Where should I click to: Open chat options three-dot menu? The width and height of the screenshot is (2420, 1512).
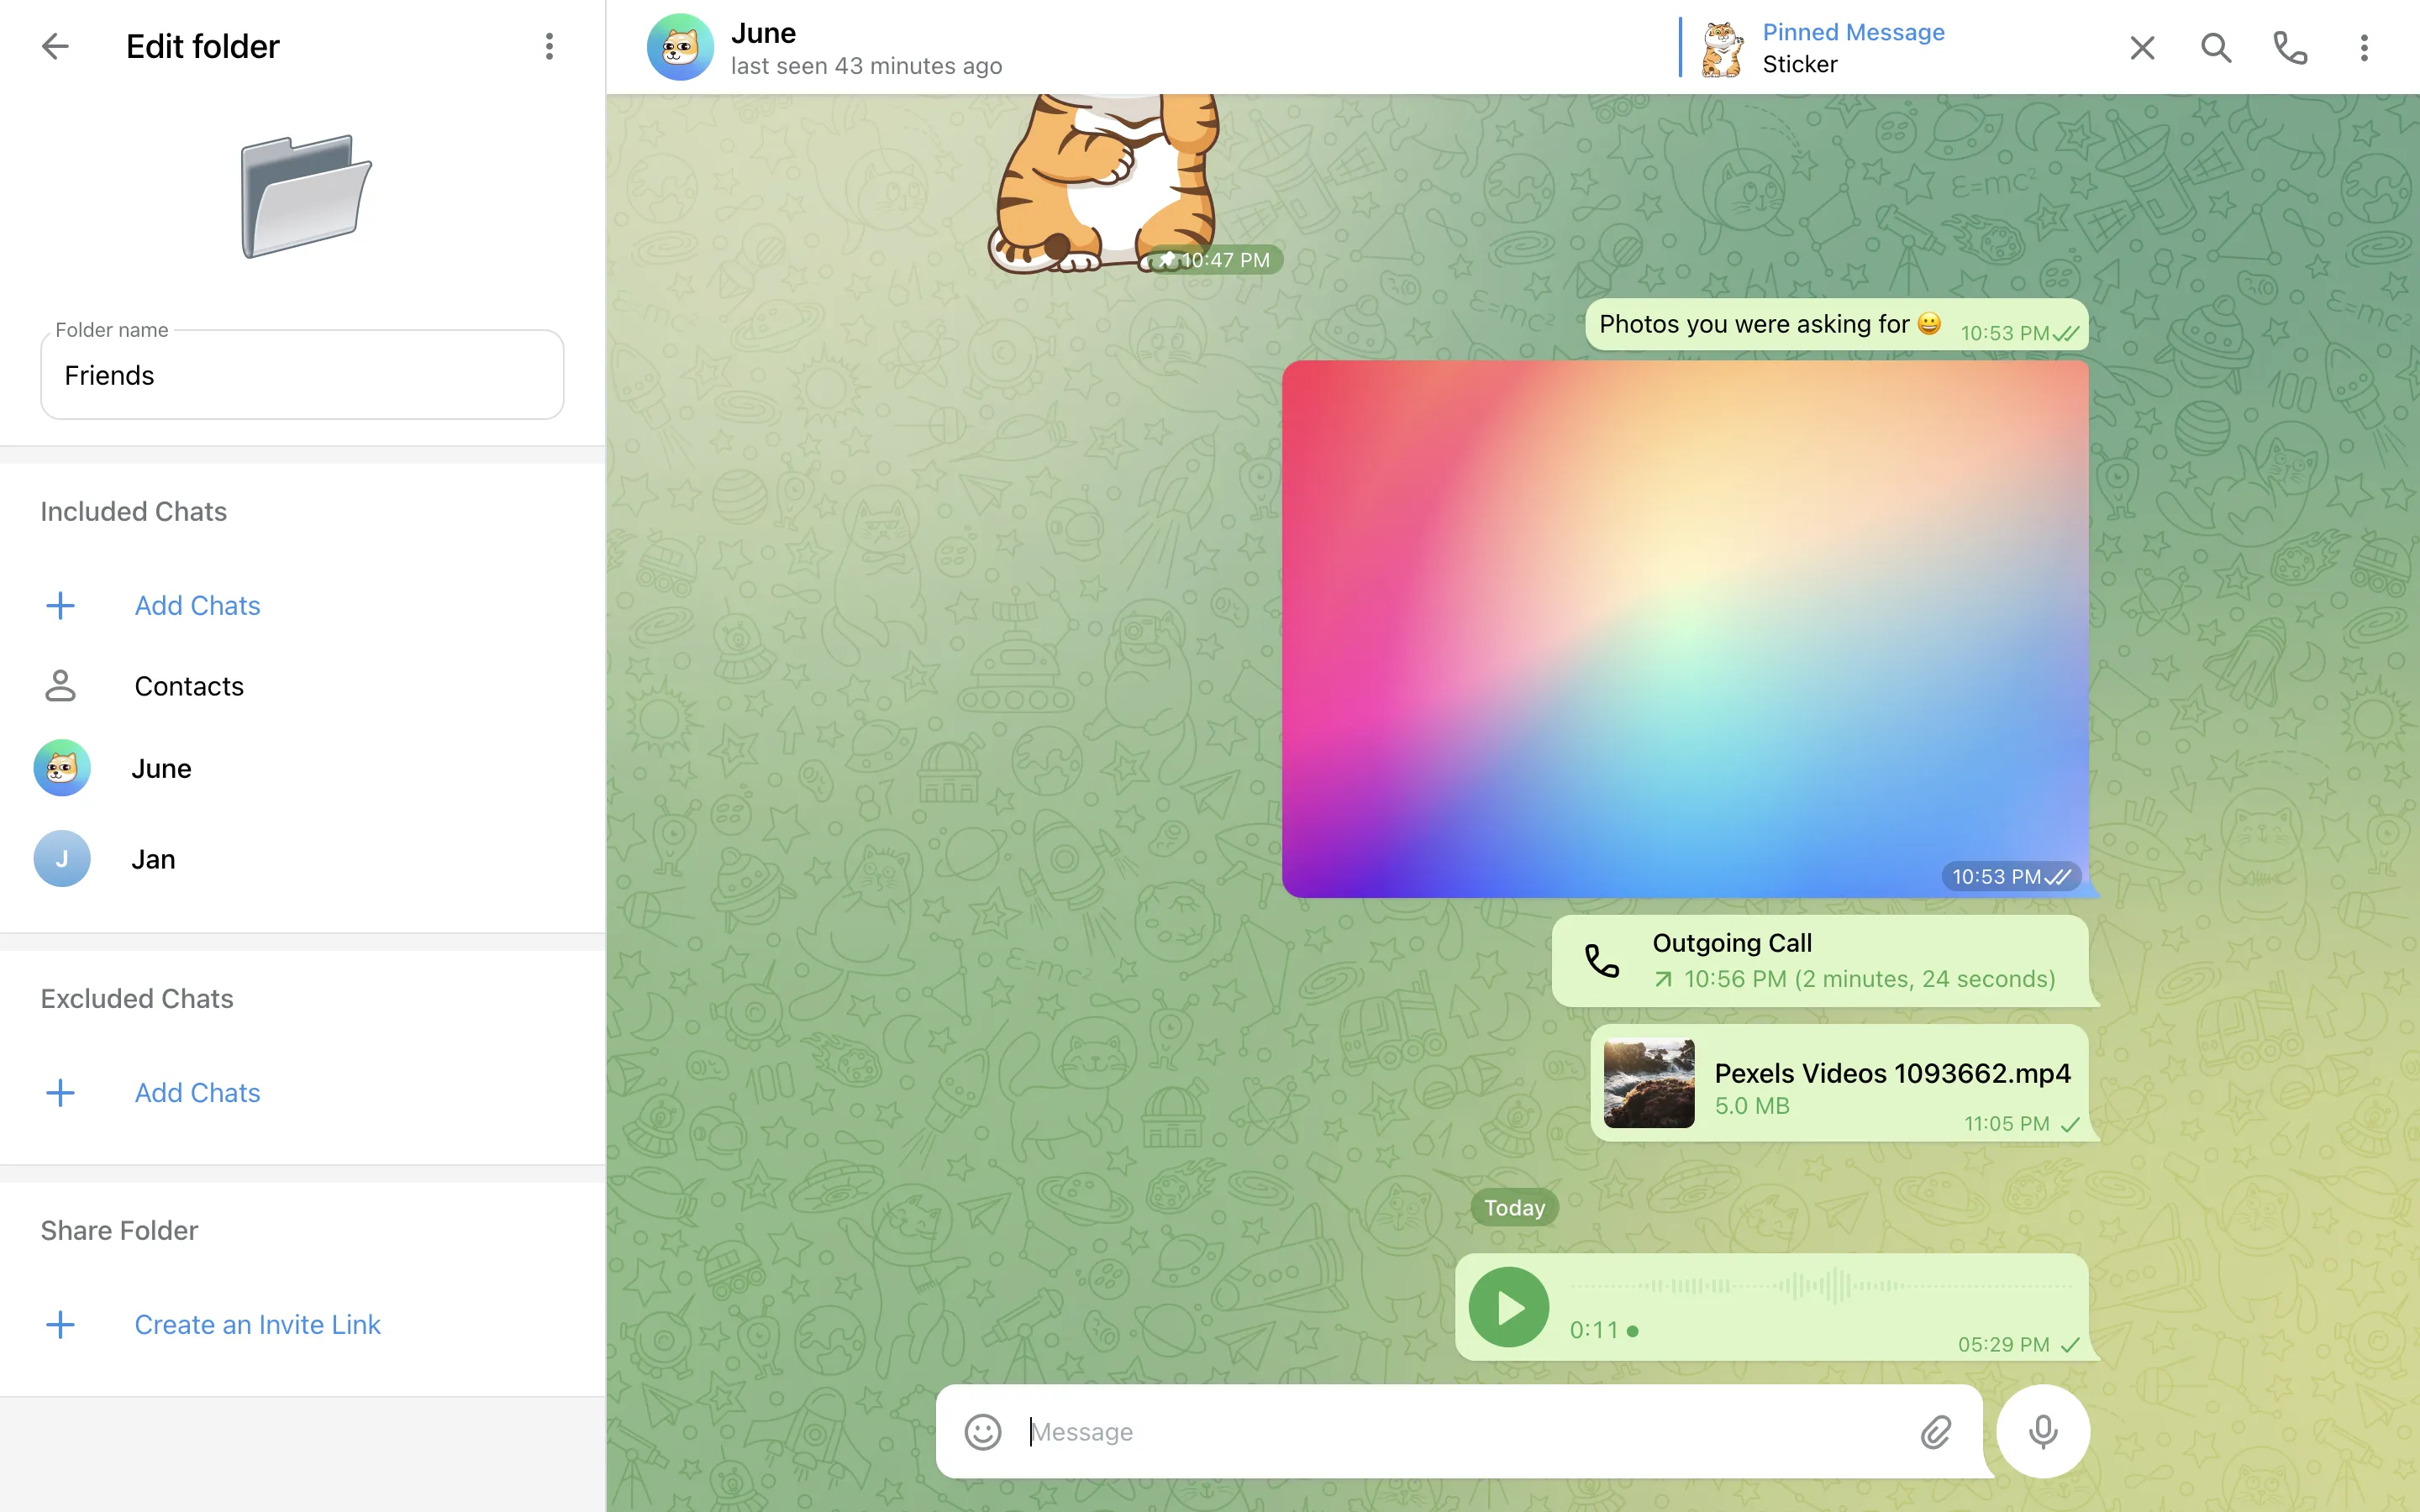[x=2364, y=47]
